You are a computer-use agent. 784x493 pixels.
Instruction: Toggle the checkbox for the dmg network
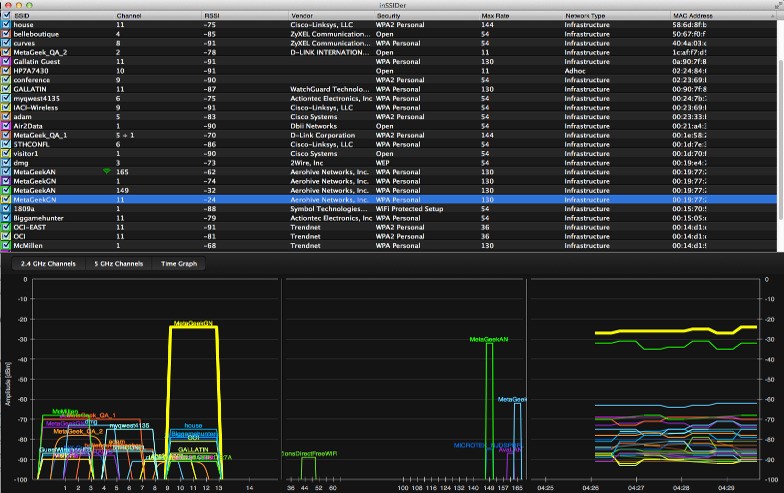6,163
